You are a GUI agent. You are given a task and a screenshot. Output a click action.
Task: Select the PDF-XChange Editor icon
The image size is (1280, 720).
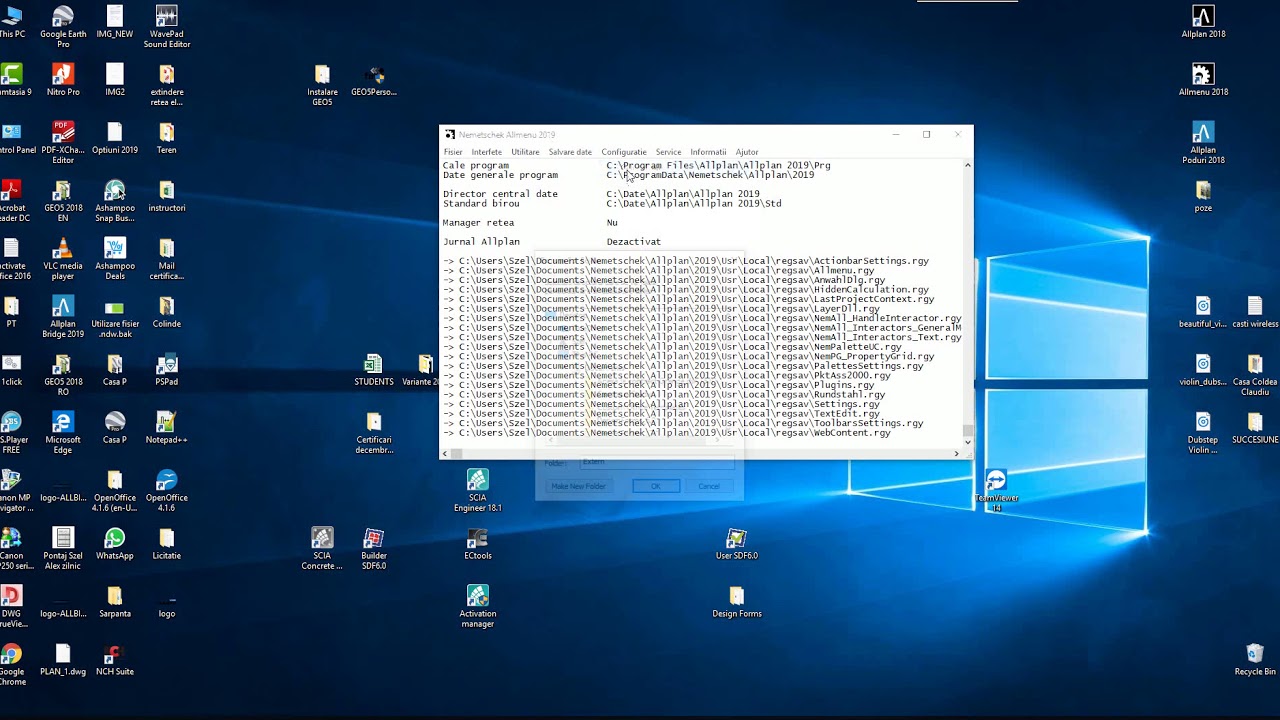[x=63, y=143]
